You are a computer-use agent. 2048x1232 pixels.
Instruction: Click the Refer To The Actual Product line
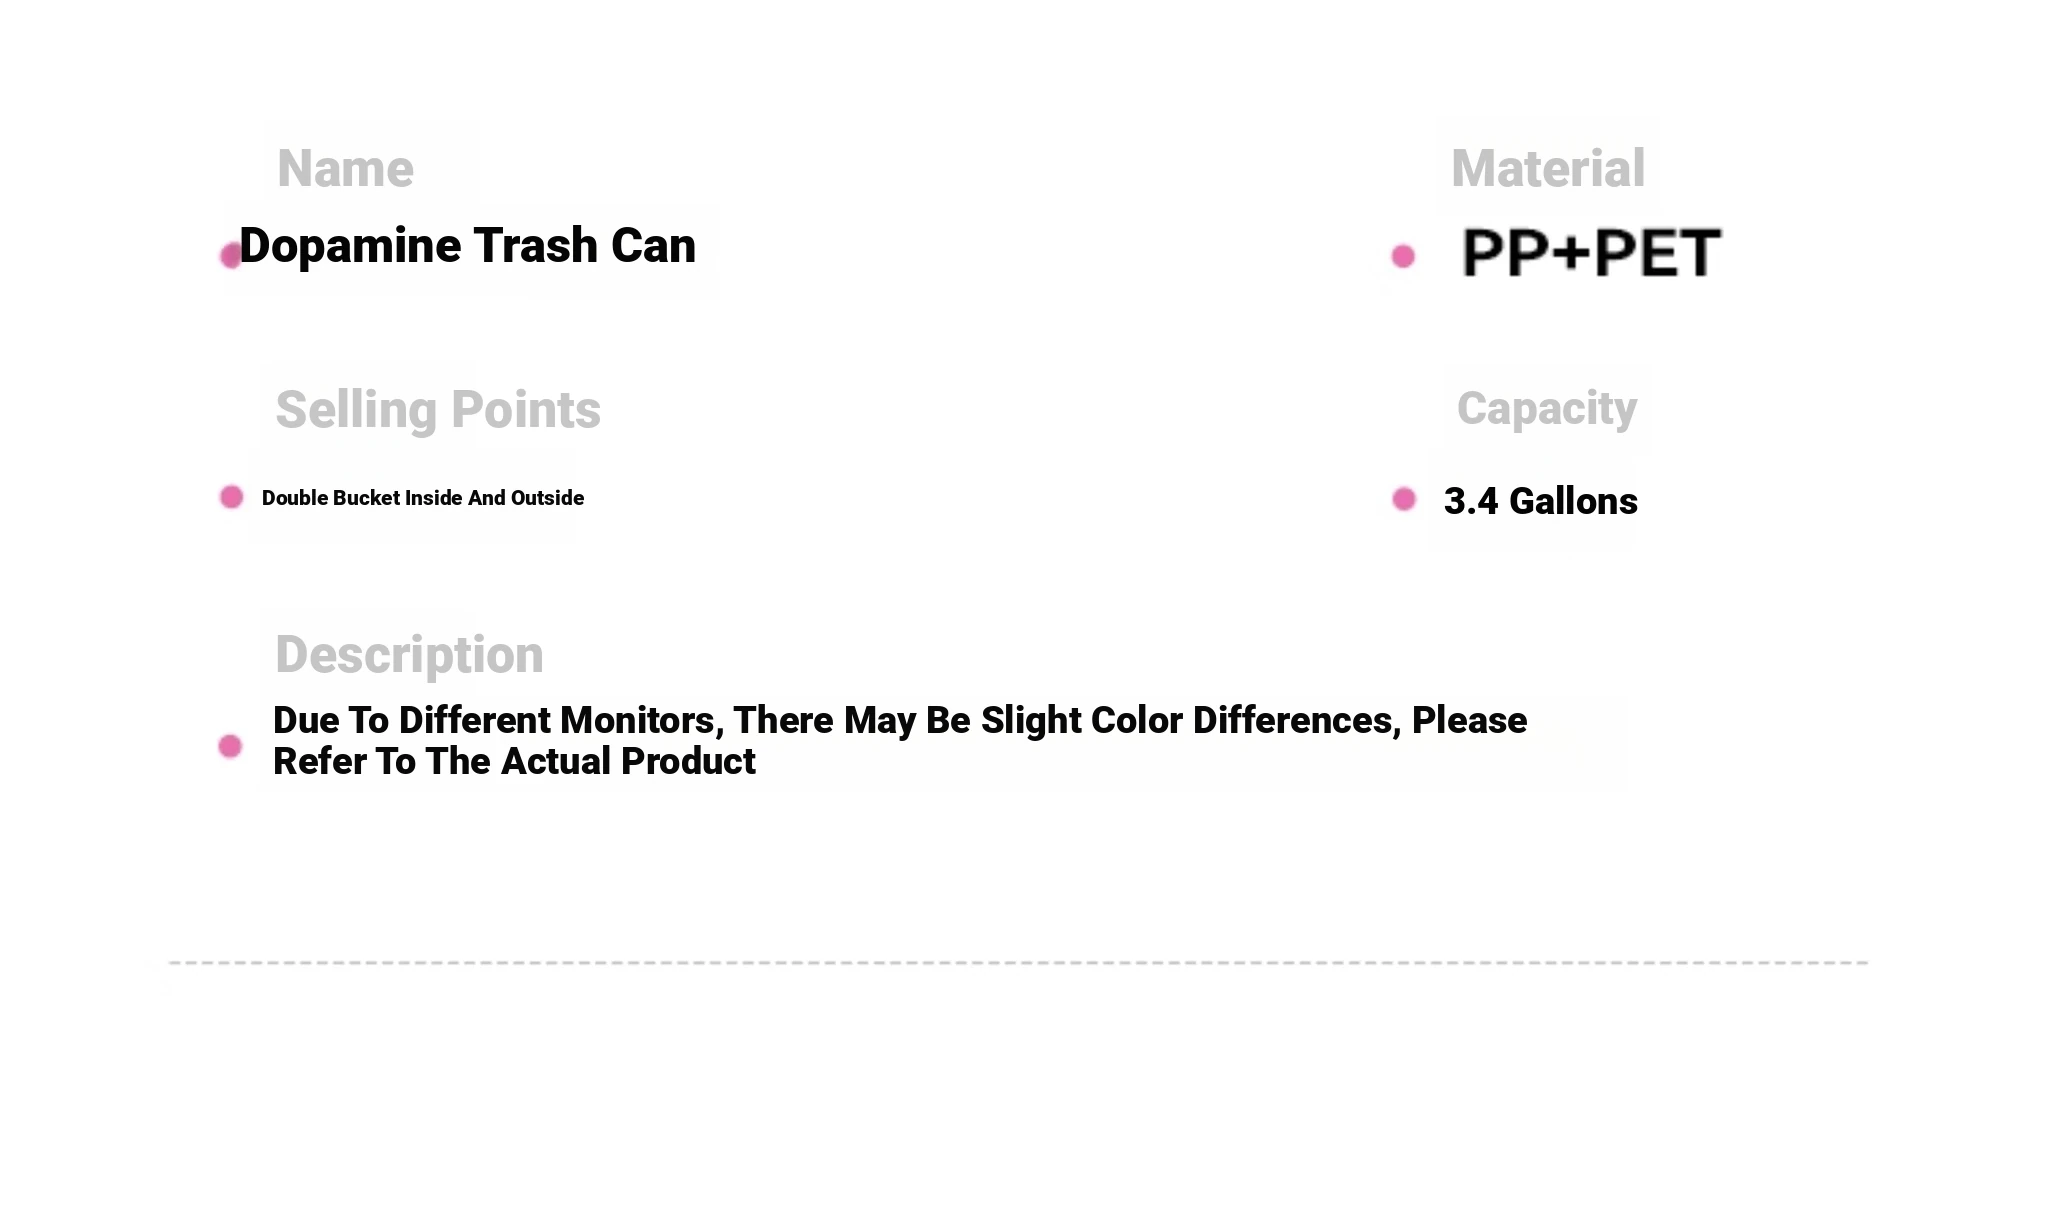(x=514, y=762)
